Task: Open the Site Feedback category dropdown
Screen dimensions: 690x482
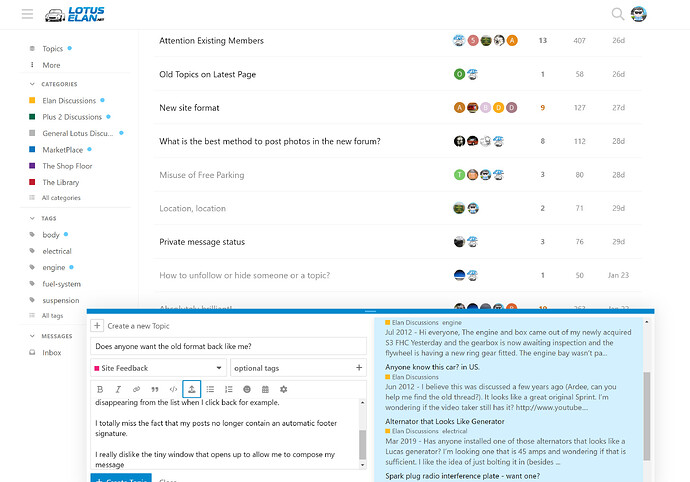Action: pos(158,368)
